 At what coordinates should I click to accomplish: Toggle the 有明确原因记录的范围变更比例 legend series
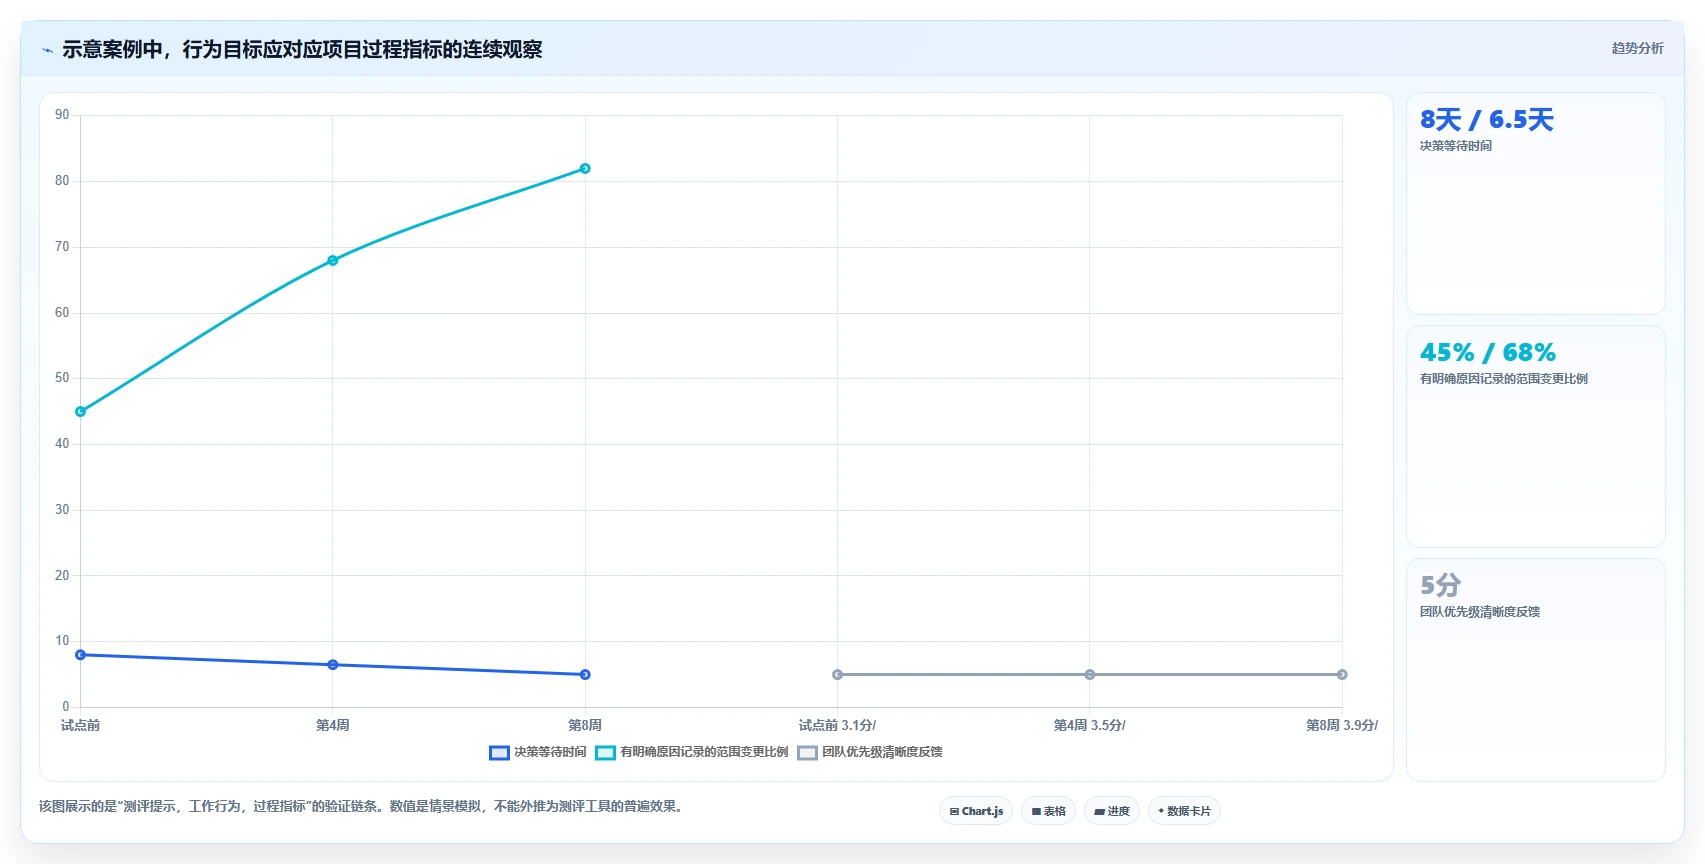tap(692, 752)
